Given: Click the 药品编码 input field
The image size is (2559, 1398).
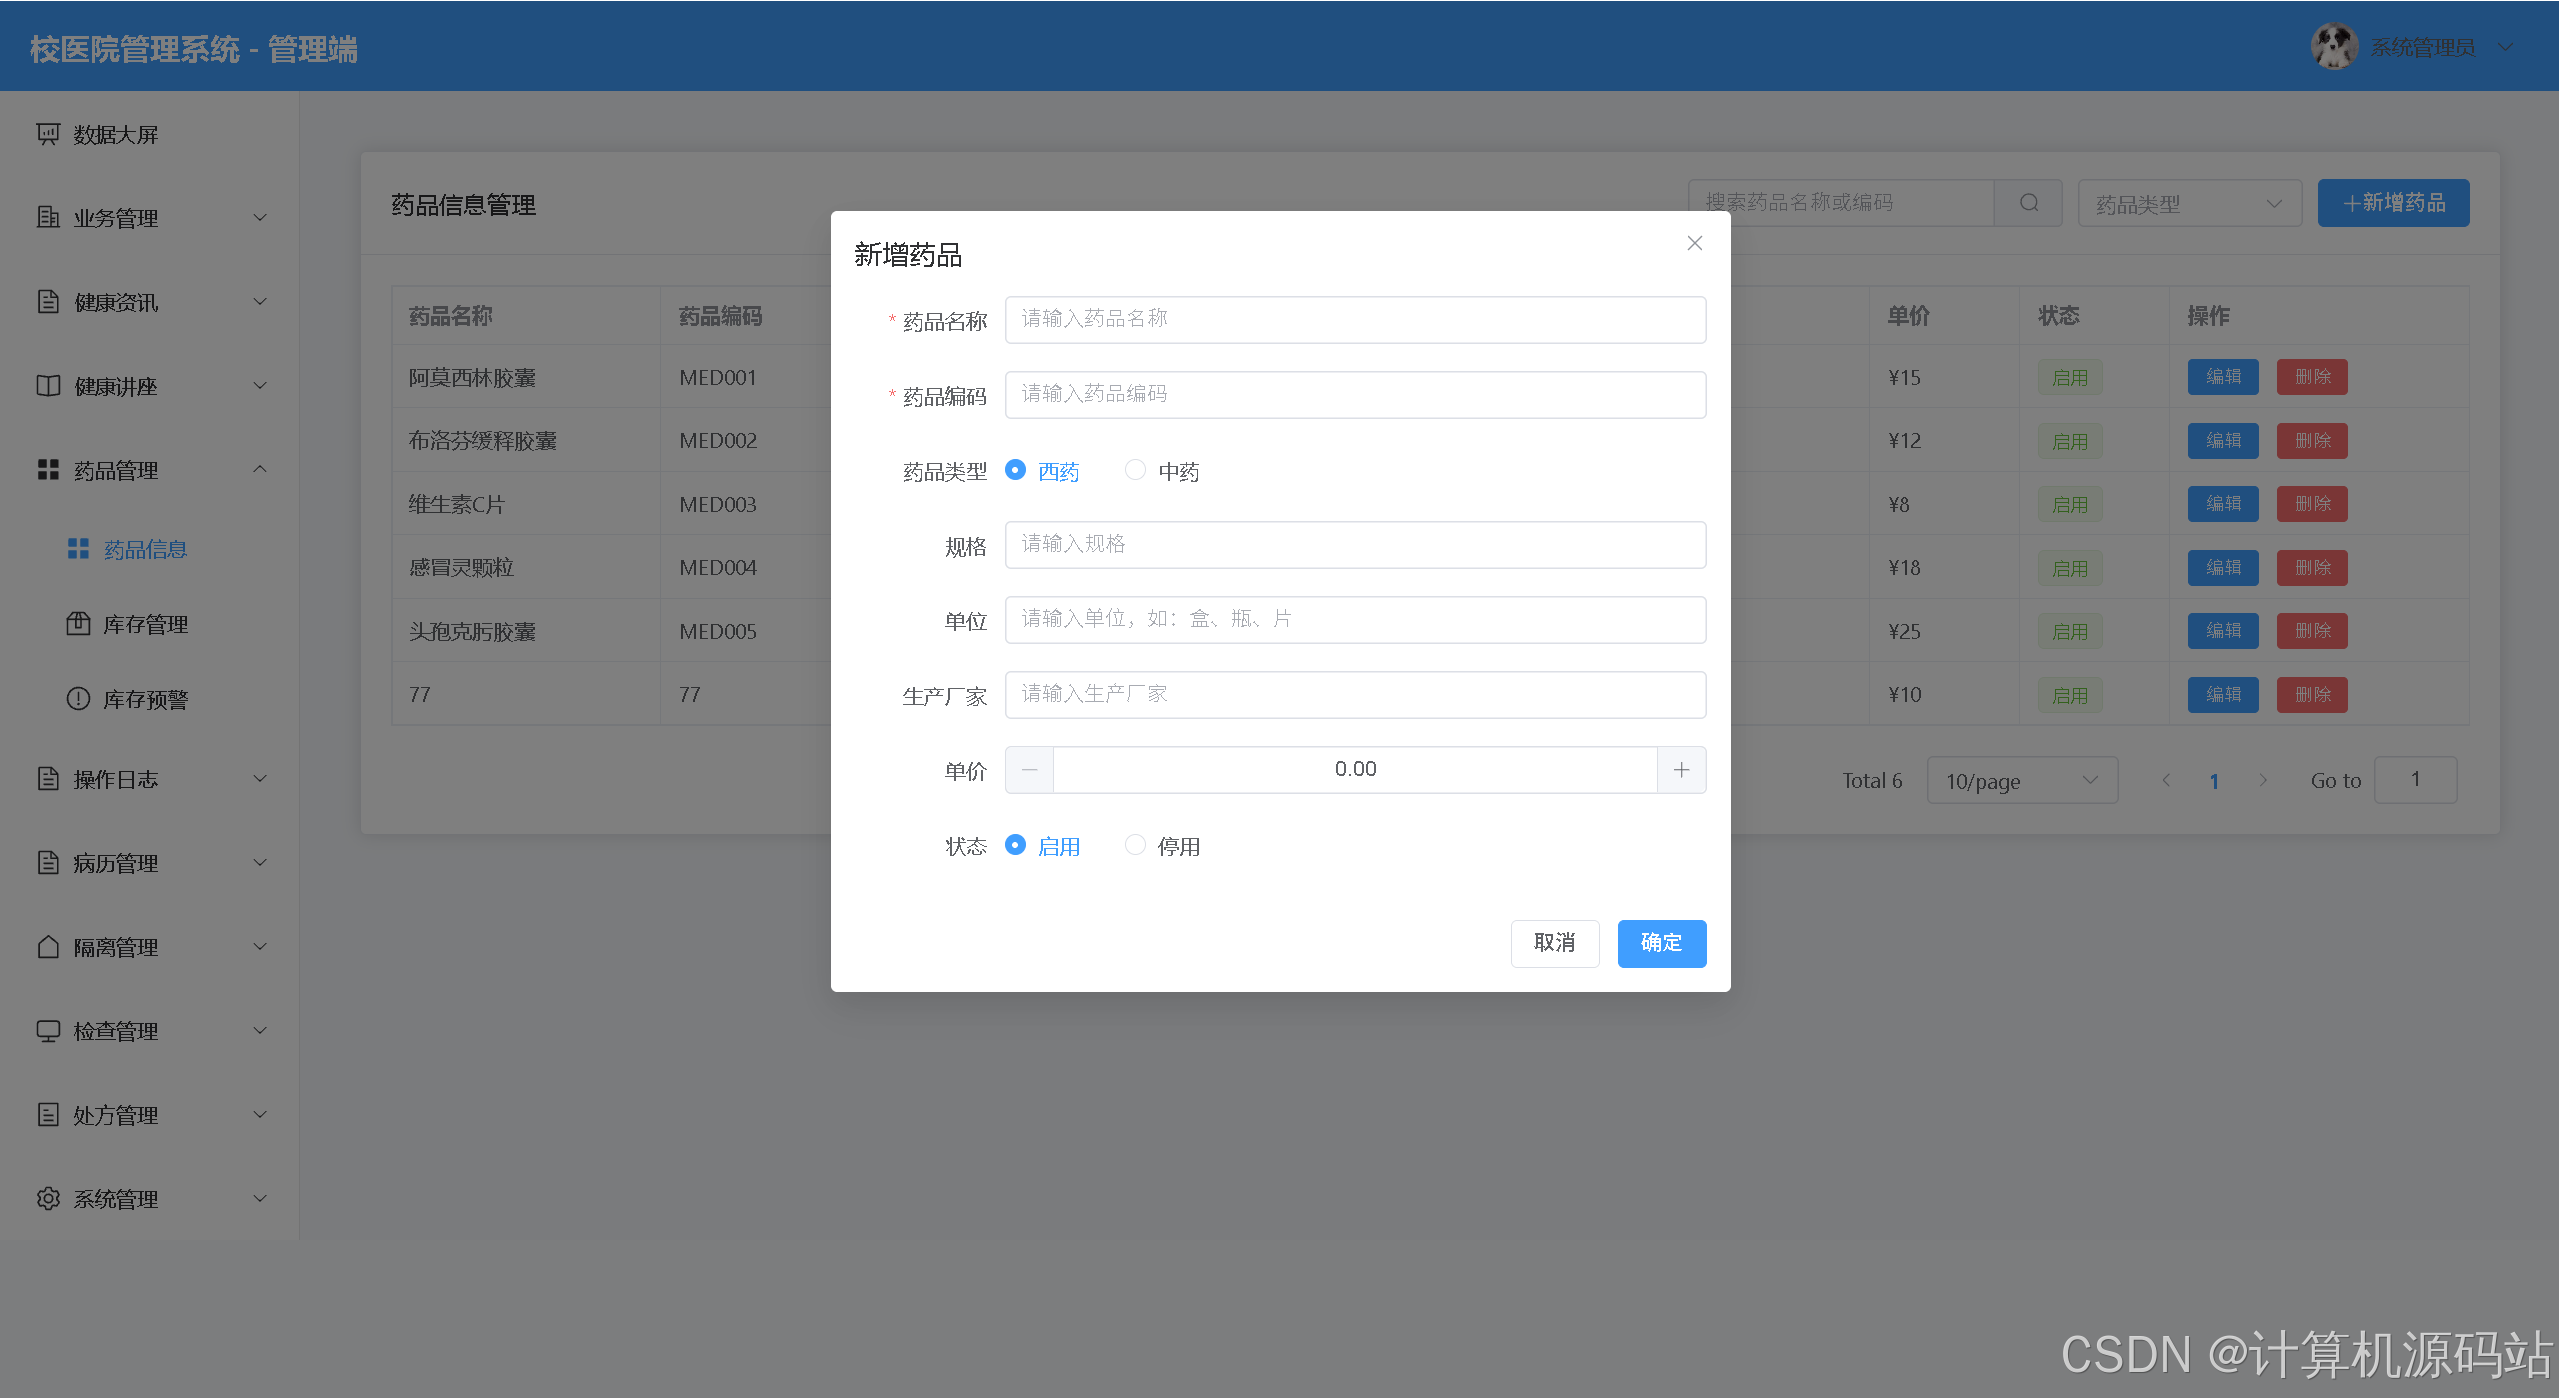Looking at the screenshot, I should tap(1356, 394).
